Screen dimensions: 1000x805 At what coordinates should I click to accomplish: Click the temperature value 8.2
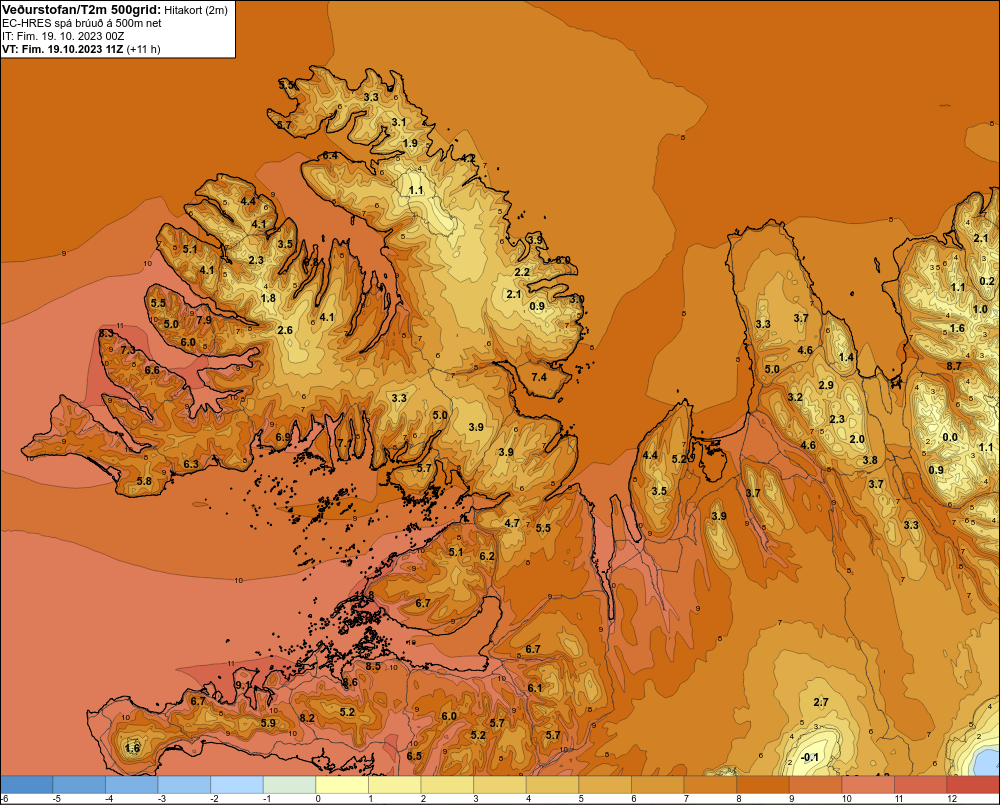(x=307, y=718)
